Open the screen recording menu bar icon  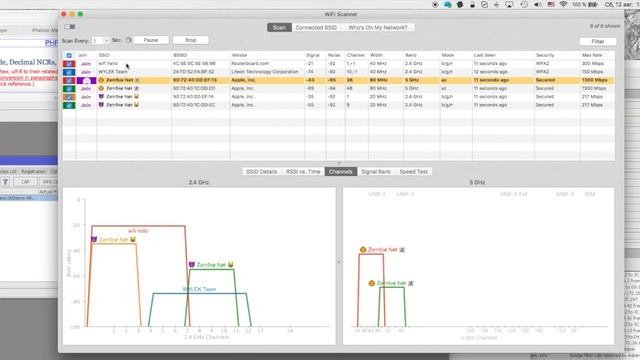coord(435,4)
